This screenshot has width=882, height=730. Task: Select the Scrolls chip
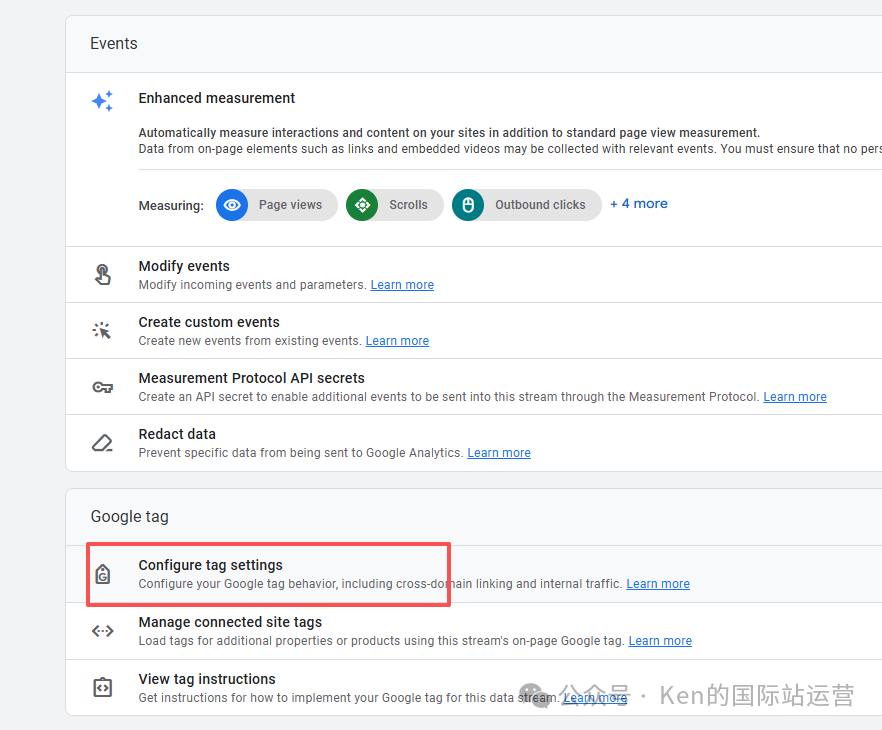395,205
